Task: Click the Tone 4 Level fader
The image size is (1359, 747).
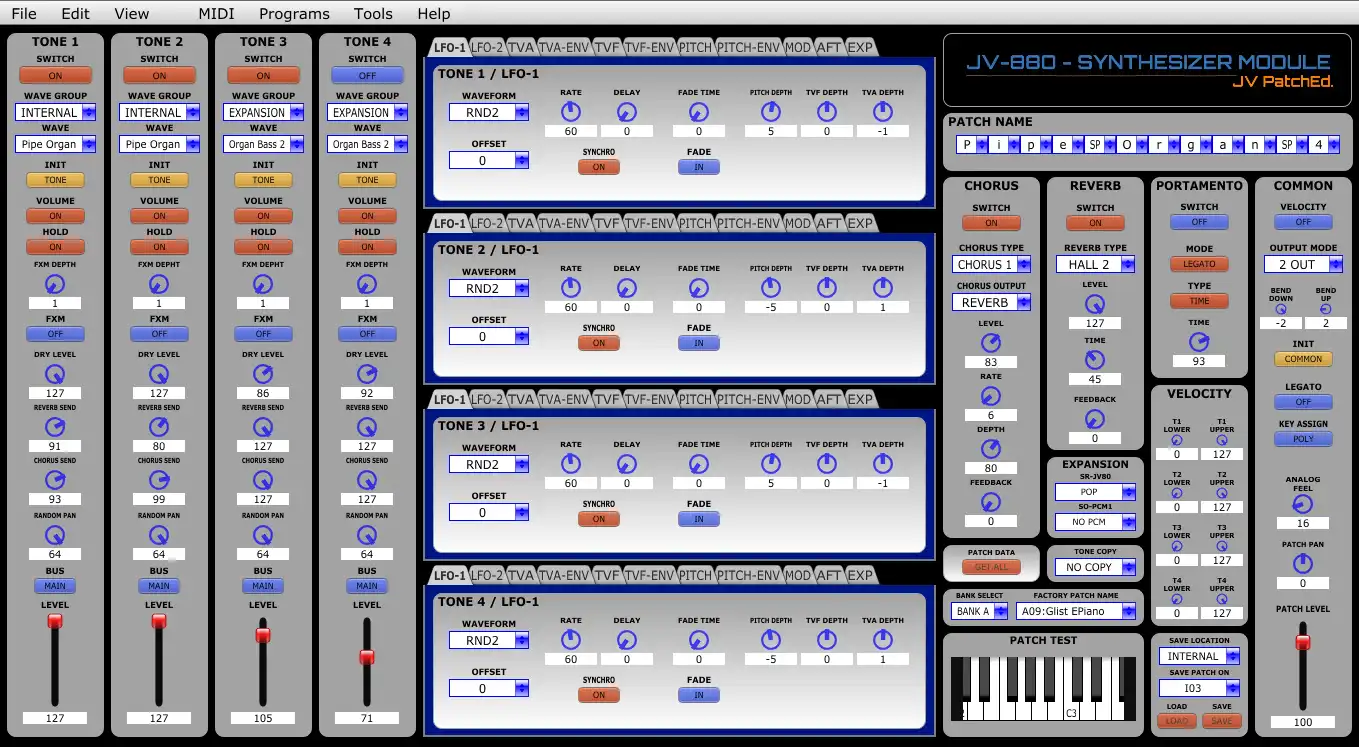Action: (367, 657)
